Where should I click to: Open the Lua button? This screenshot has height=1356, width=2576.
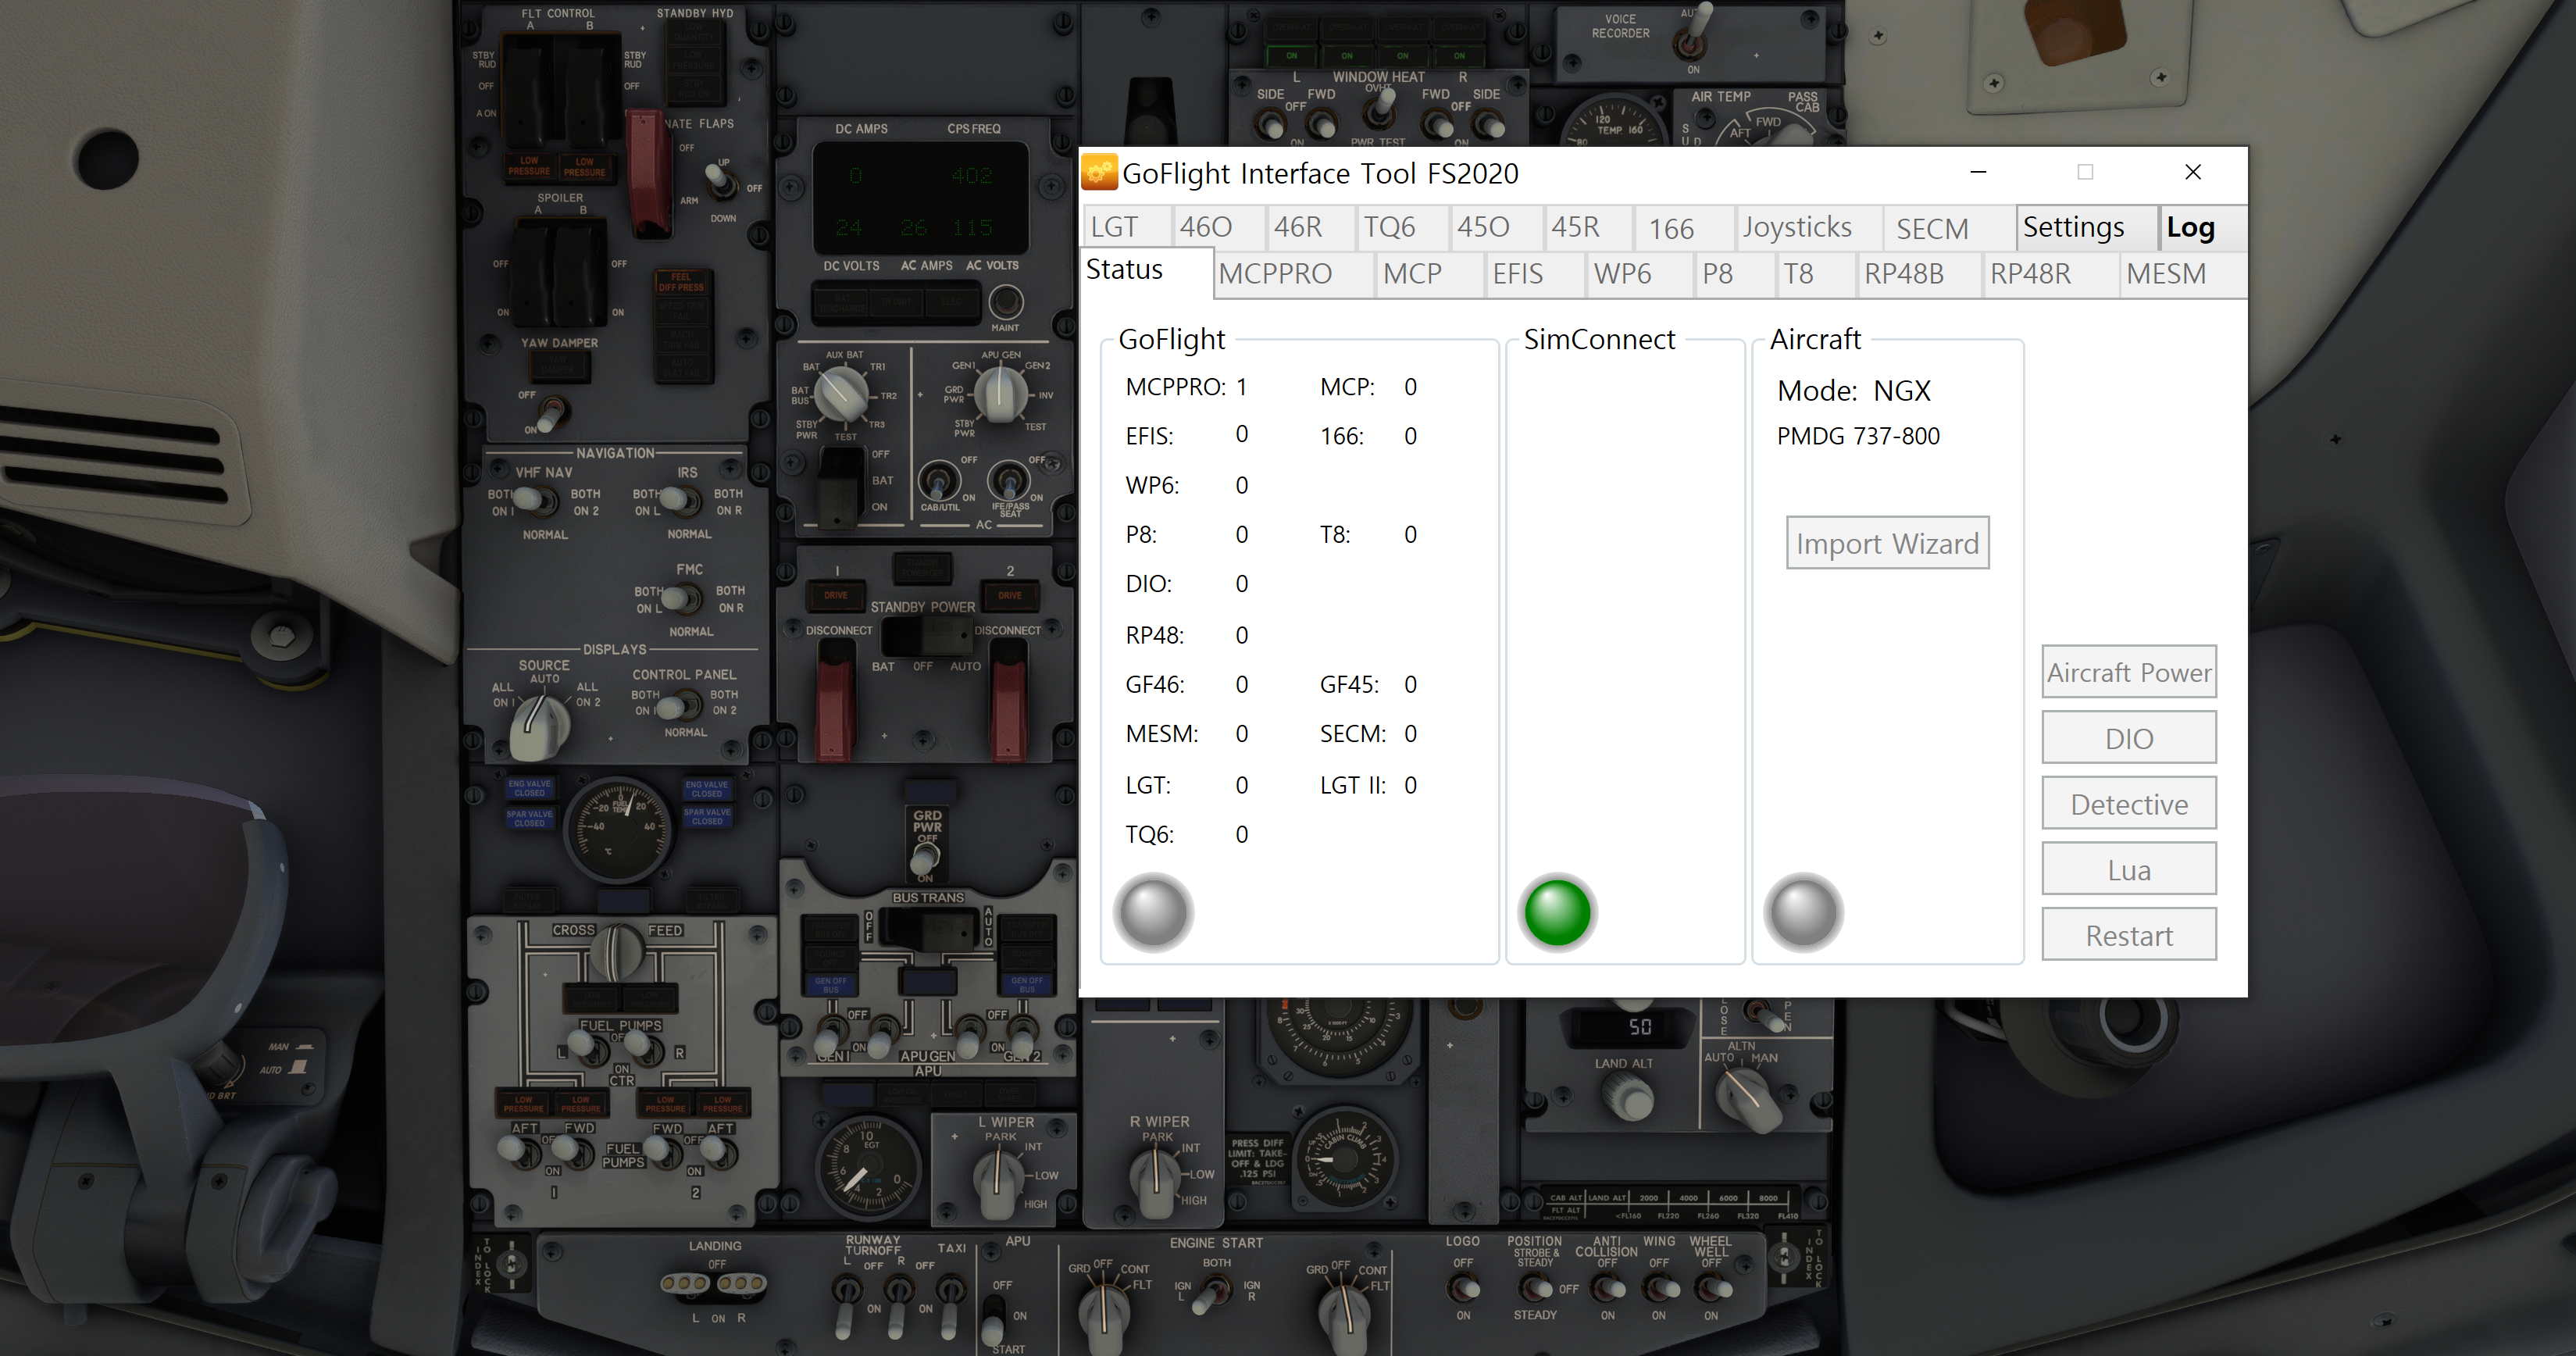tap(2129, 869)
